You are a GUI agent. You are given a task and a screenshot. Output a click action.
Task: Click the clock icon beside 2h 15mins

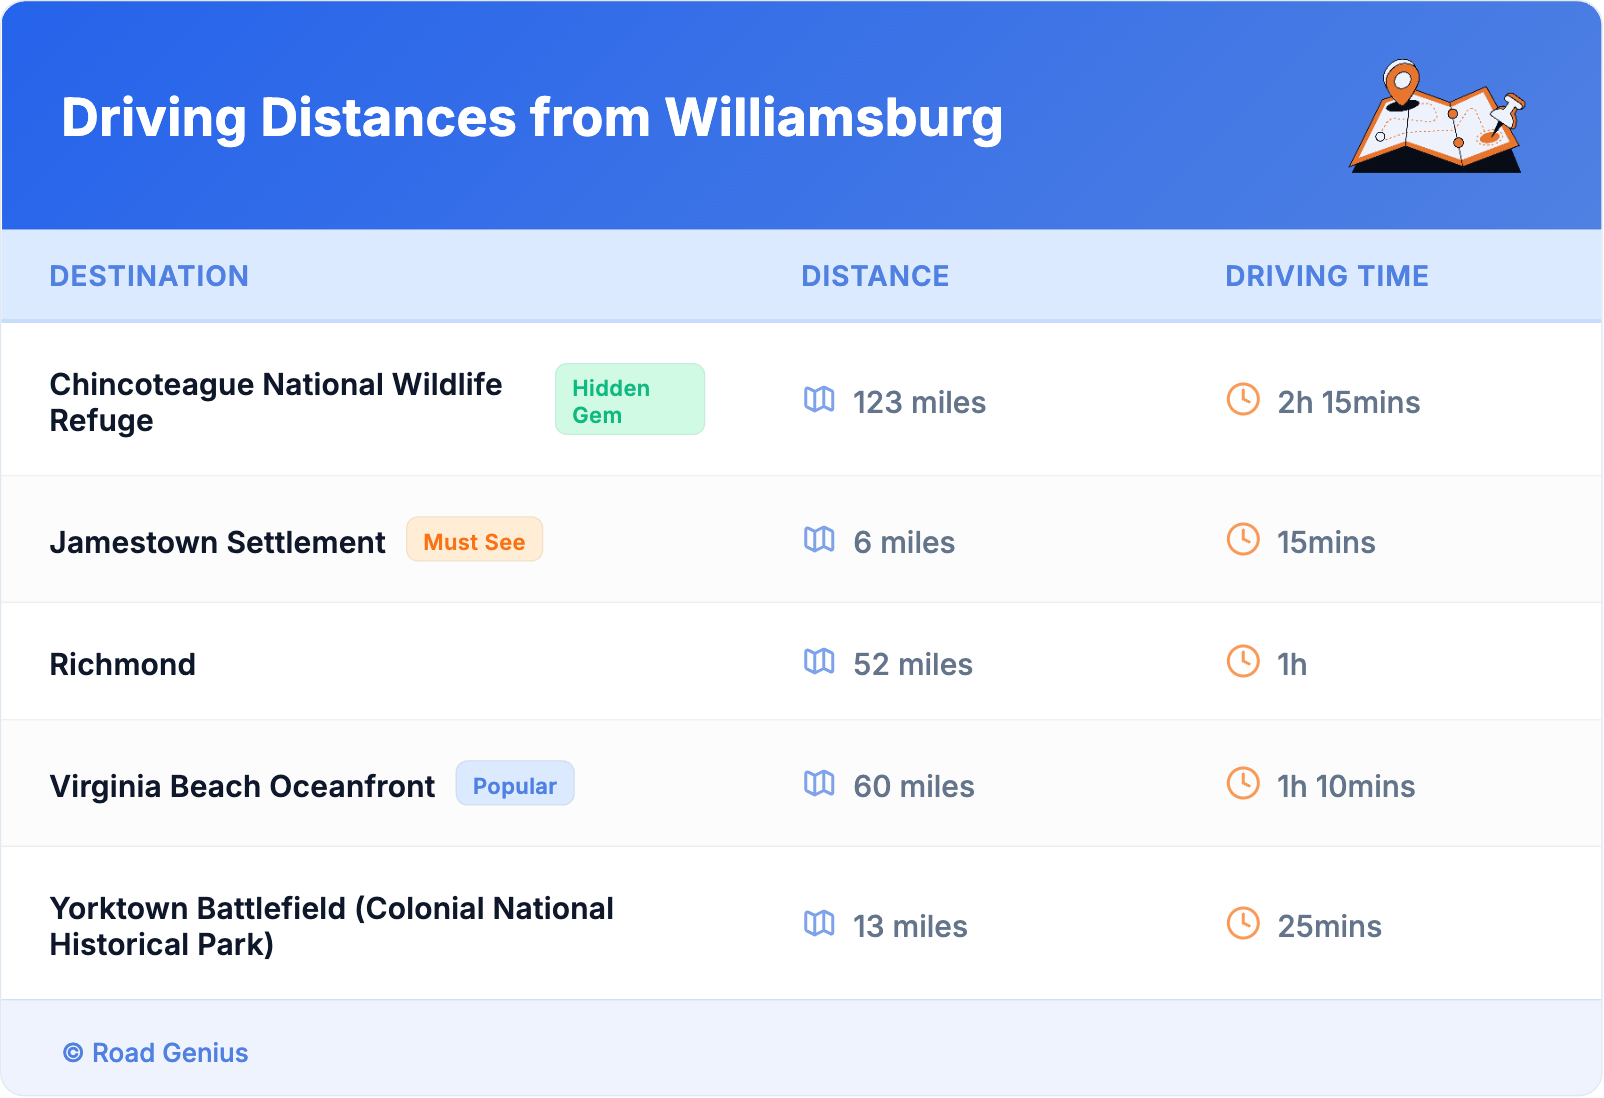(1243, 400)
